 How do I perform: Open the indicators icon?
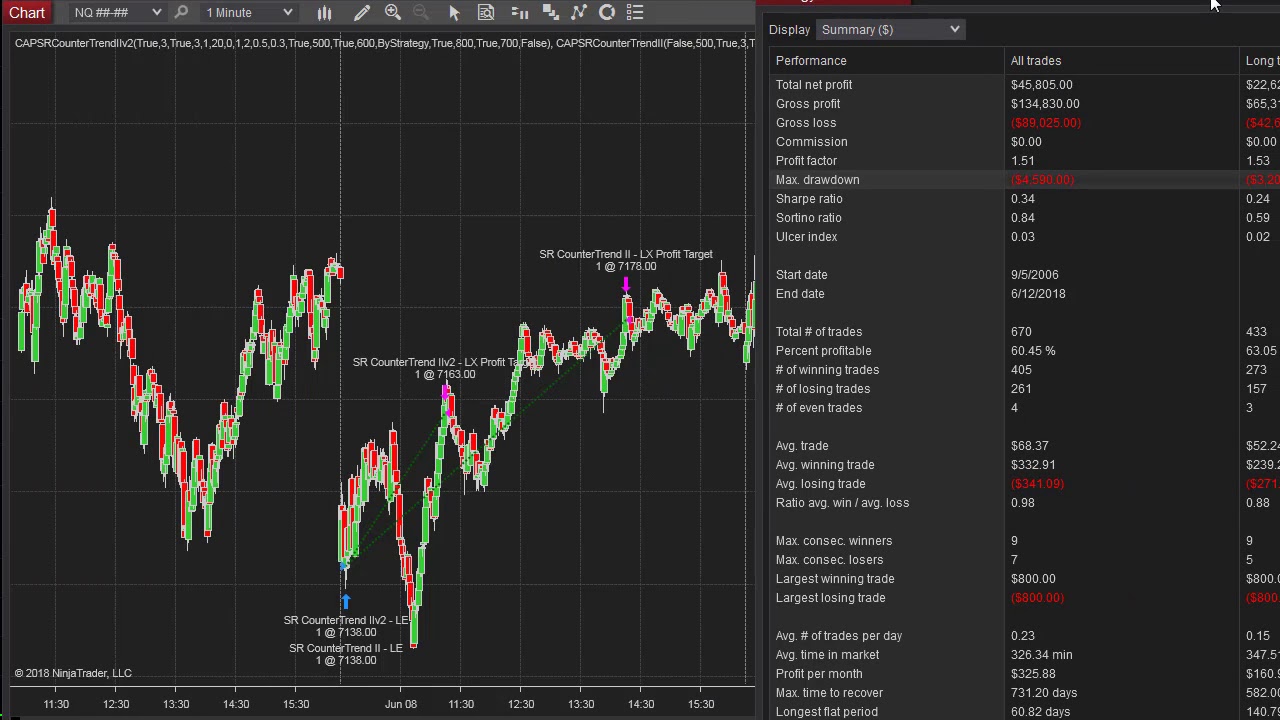578,12
